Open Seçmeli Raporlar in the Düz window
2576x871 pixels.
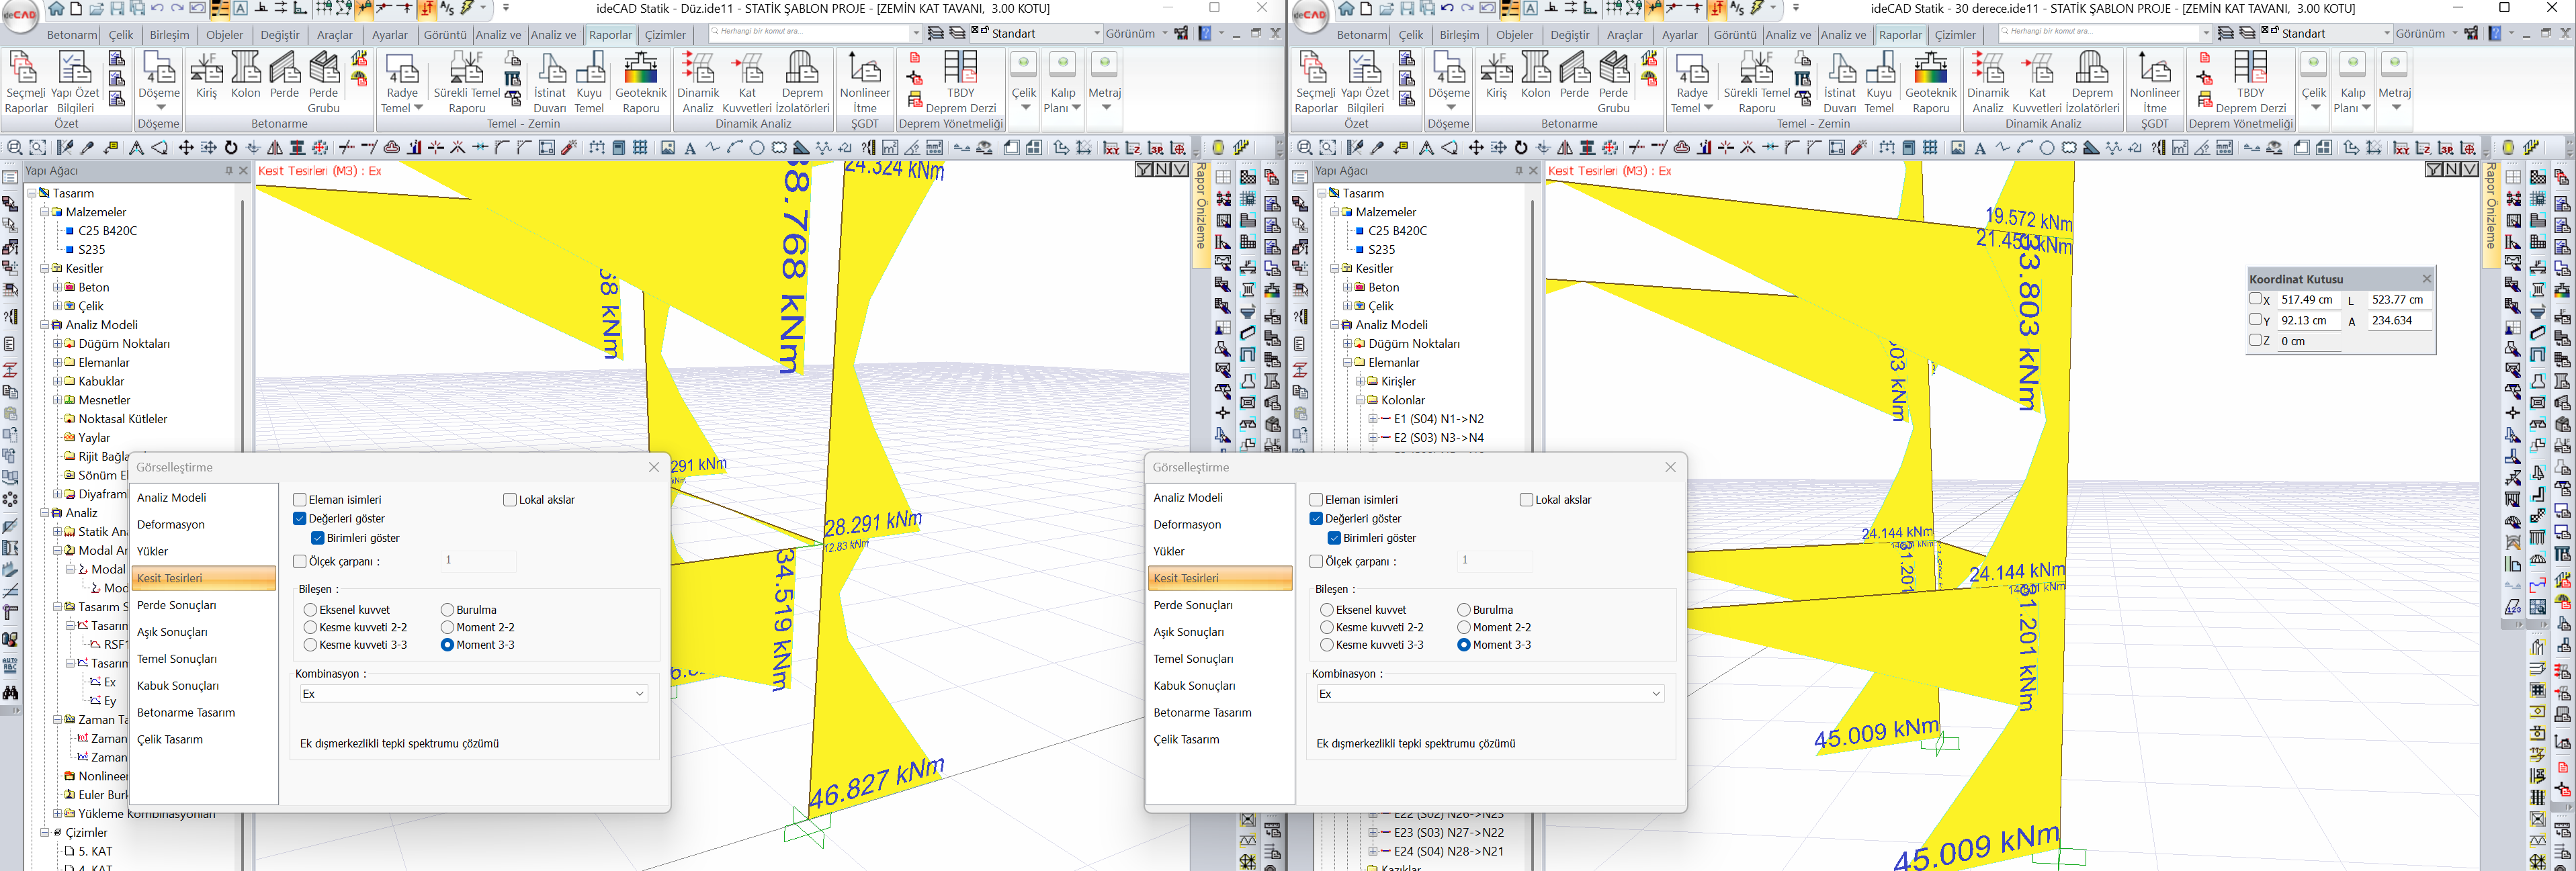[26, 82]
